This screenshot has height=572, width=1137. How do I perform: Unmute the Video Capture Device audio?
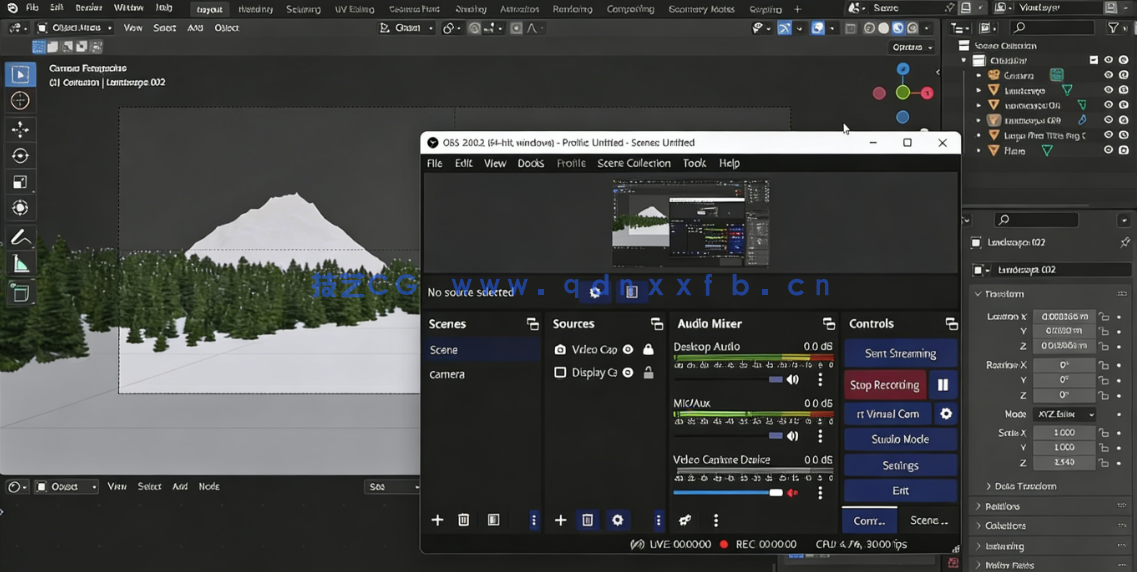tap(793, 493)
